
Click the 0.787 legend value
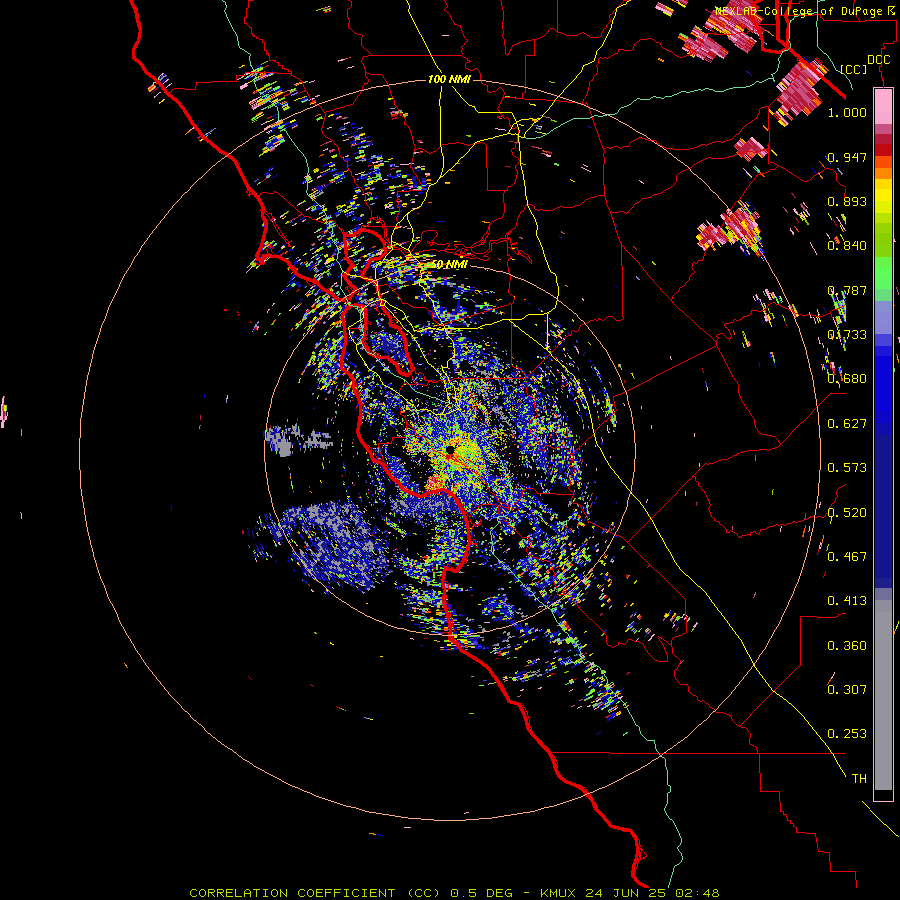click(x=847, y=290)
